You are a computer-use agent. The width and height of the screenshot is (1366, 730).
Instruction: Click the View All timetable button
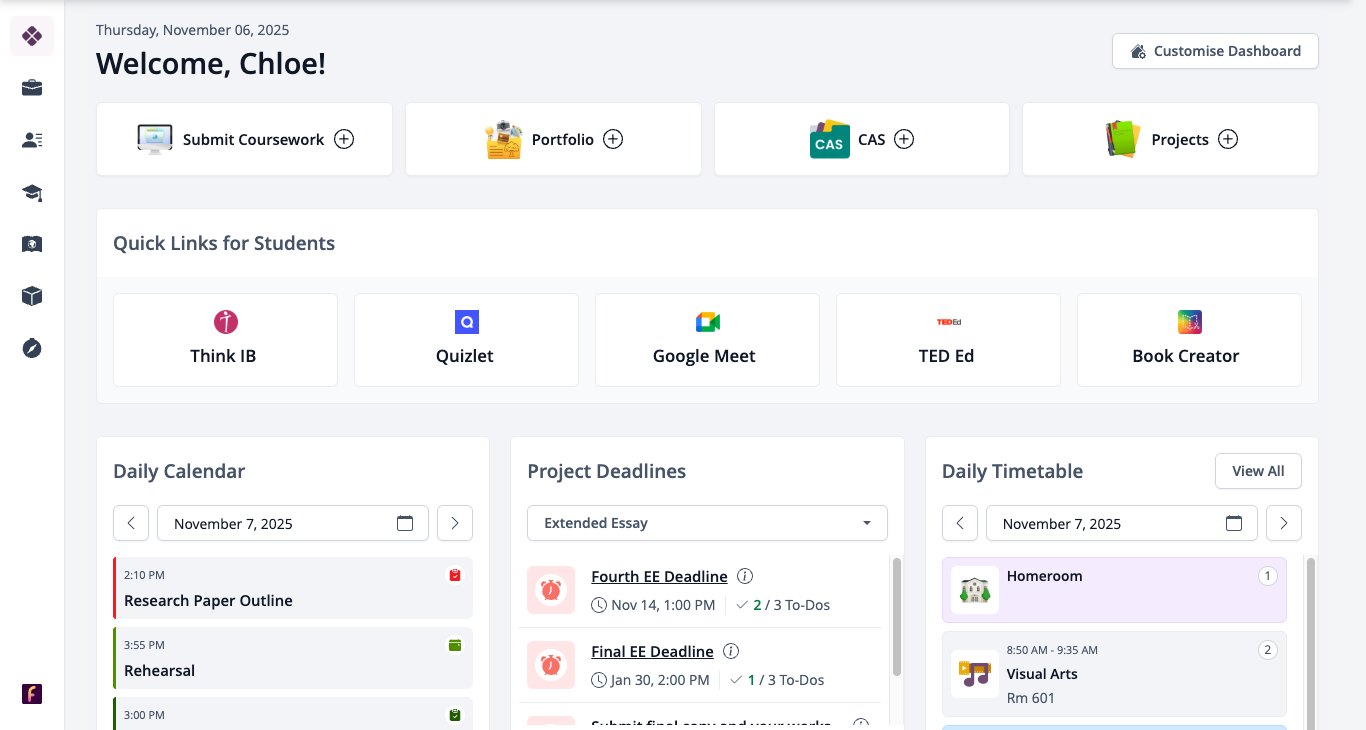1258,471
